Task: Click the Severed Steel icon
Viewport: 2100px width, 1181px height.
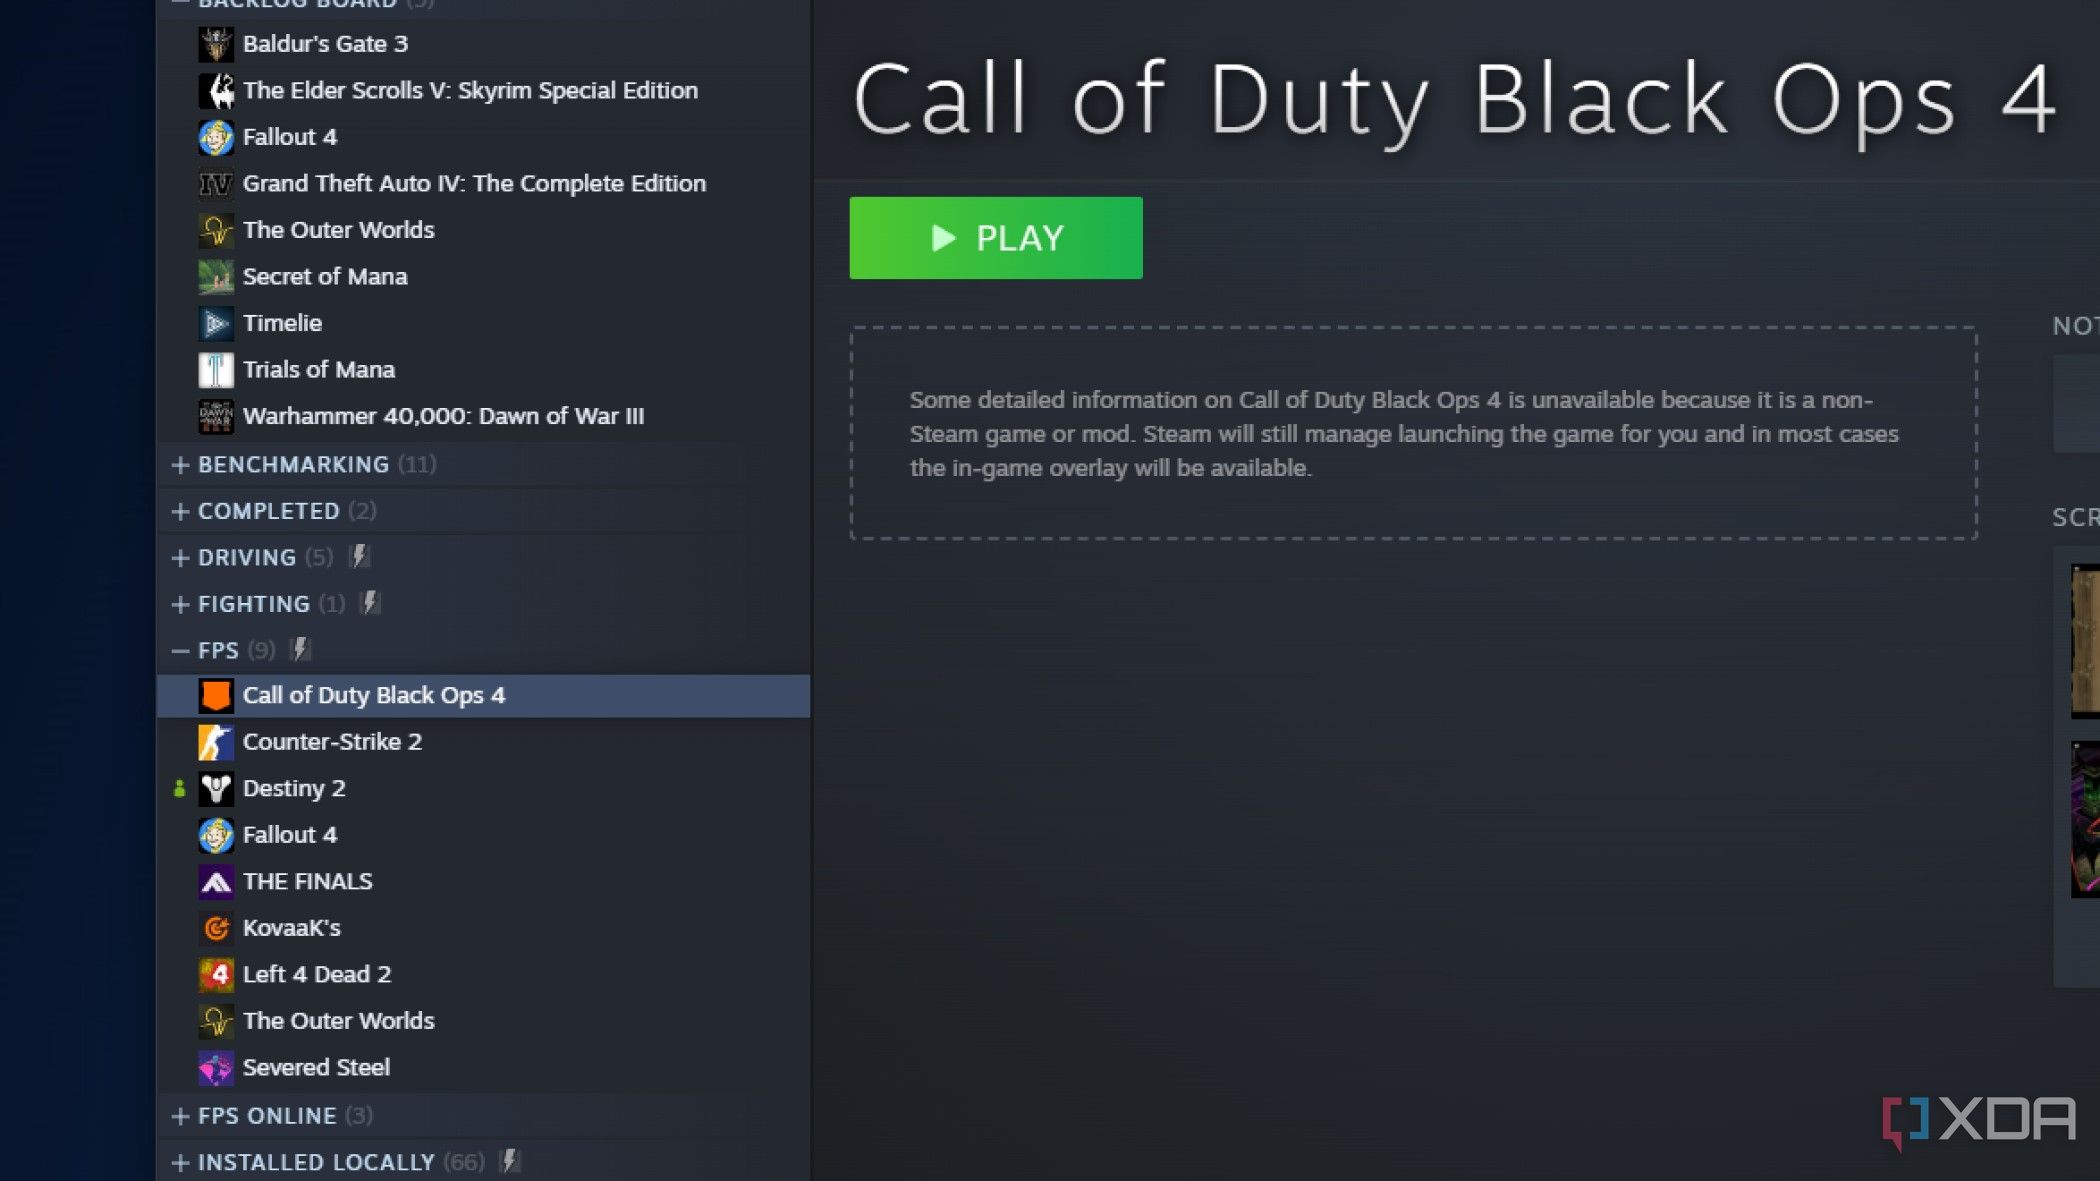Action: [216, 1068]
